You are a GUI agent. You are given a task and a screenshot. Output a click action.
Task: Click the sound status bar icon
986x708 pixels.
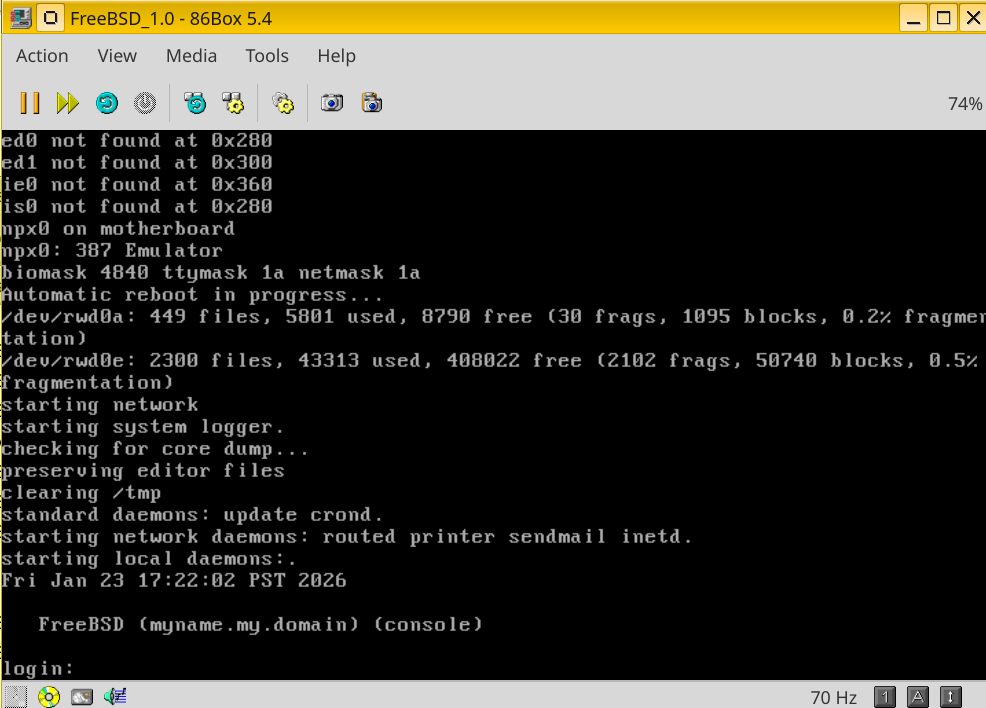pyautogui.click(x=115, y=696)
